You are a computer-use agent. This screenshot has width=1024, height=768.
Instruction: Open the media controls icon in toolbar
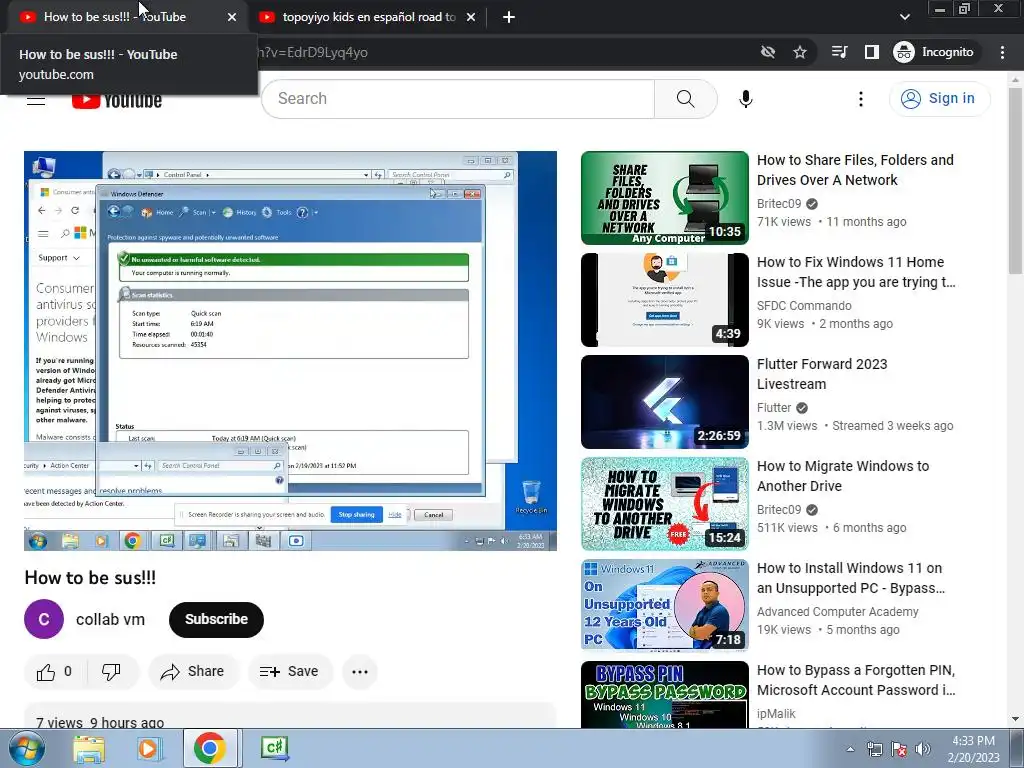[839, 52]
